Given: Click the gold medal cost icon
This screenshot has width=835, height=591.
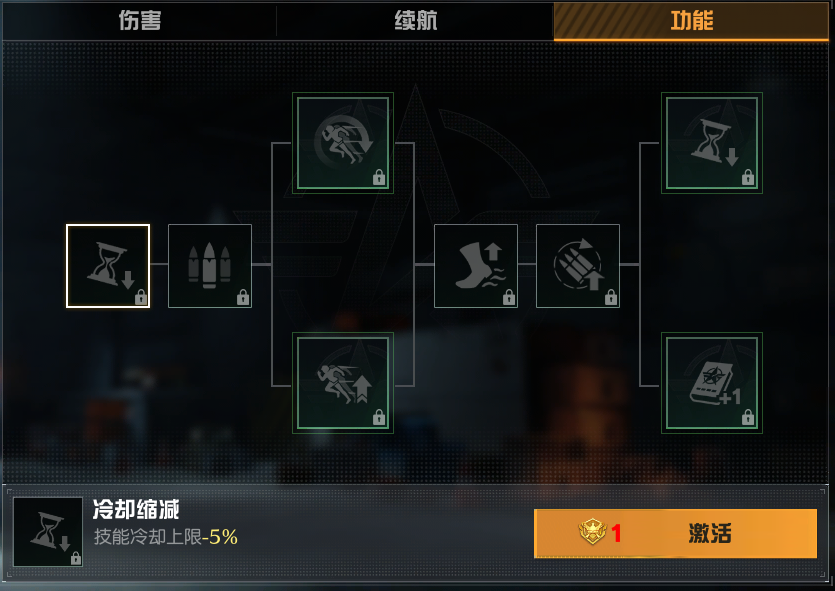Looking at the screenshot, I should (592, 532).
